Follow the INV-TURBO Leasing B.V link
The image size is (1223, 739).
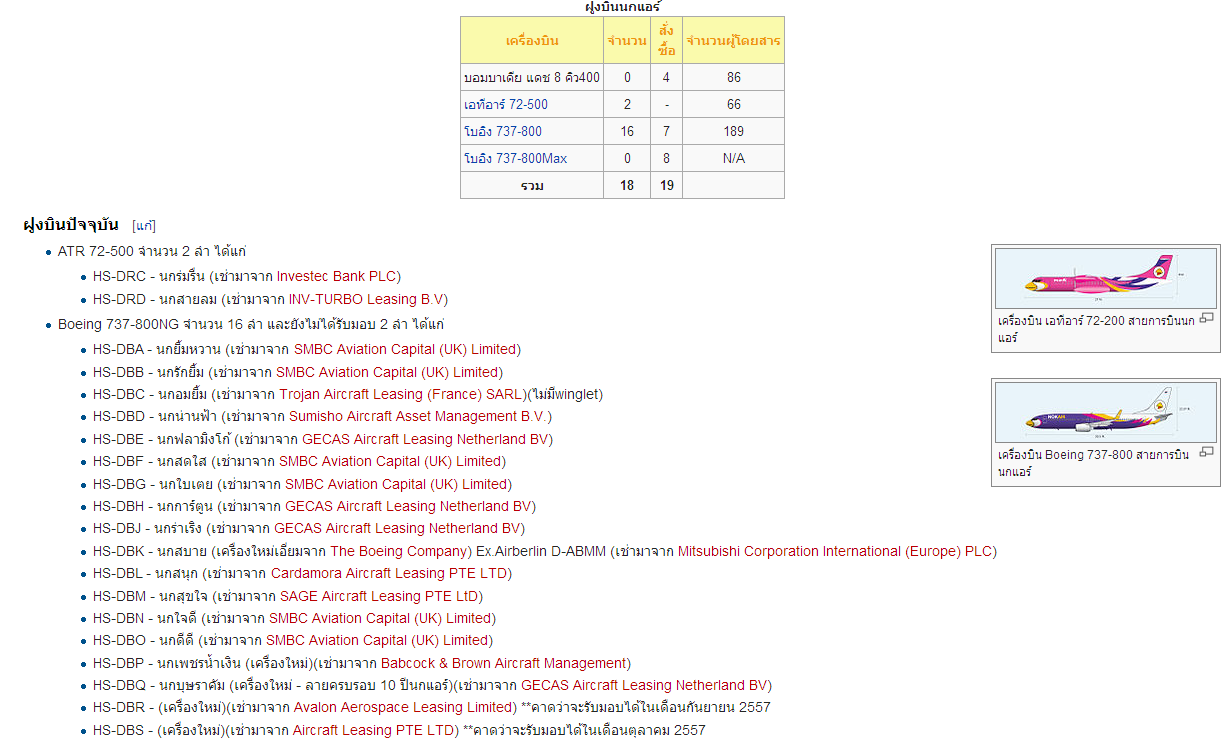pos(366,299)
